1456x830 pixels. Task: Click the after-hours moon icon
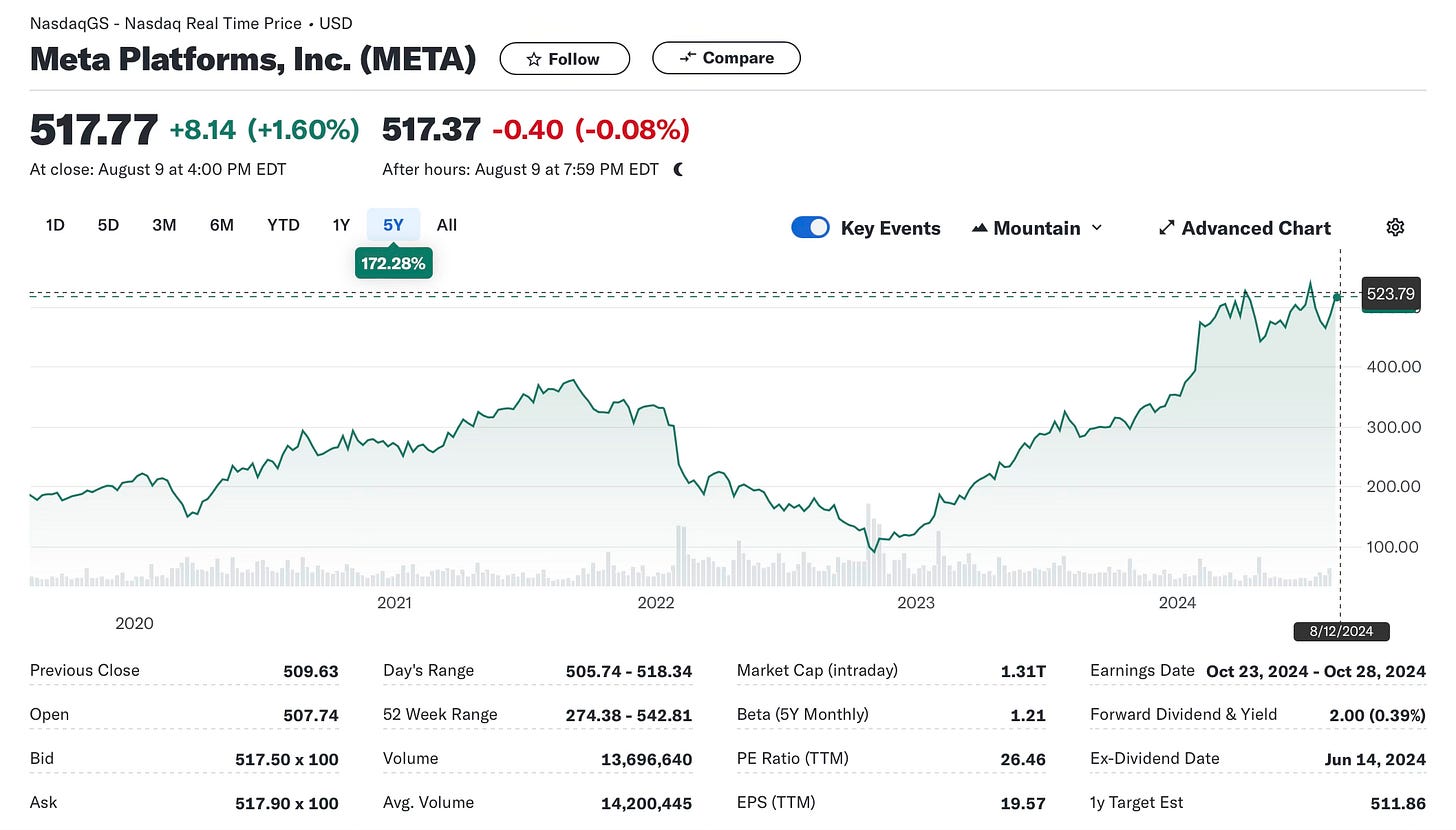tap(679, 169)
